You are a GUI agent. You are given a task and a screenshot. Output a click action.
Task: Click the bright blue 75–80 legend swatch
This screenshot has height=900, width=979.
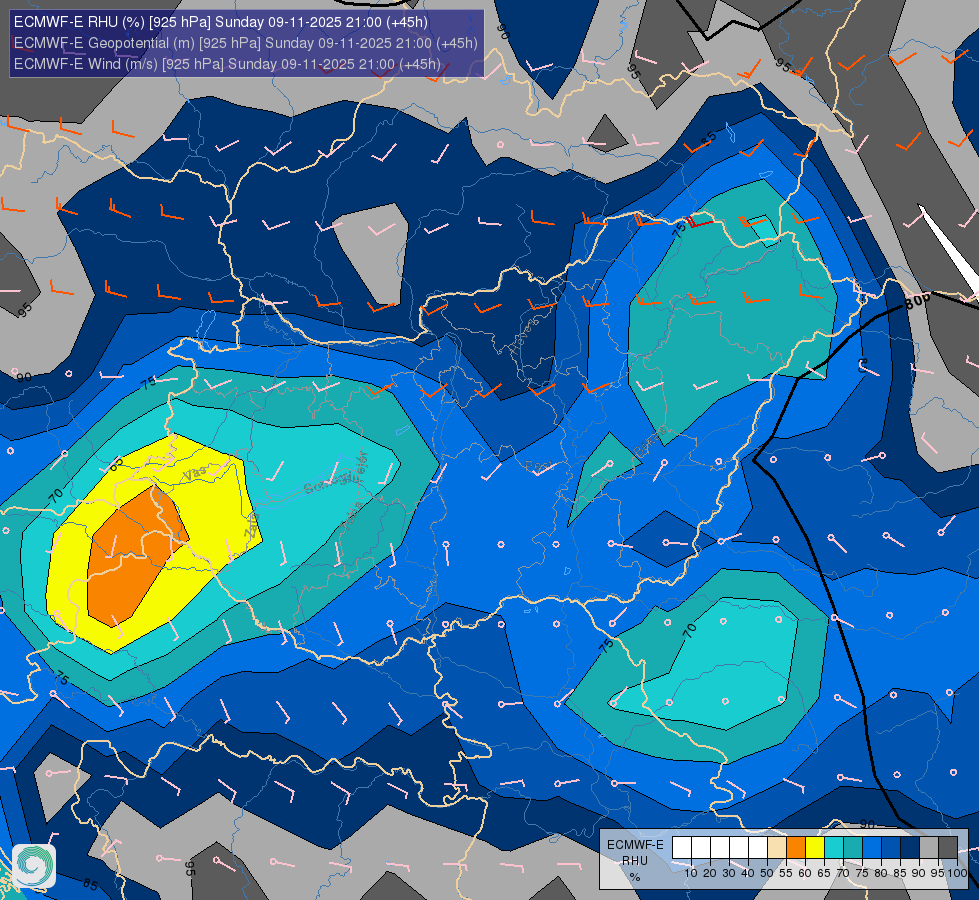point(872,848)
